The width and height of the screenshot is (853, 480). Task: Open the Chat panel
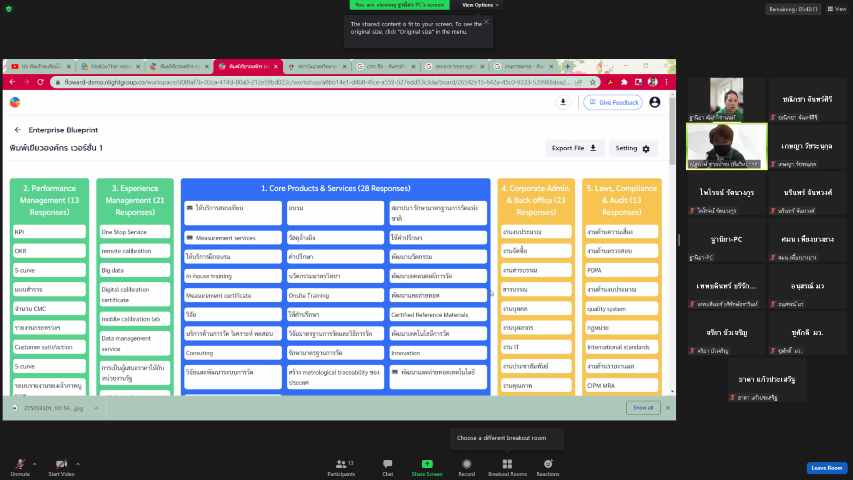[387, 464]
